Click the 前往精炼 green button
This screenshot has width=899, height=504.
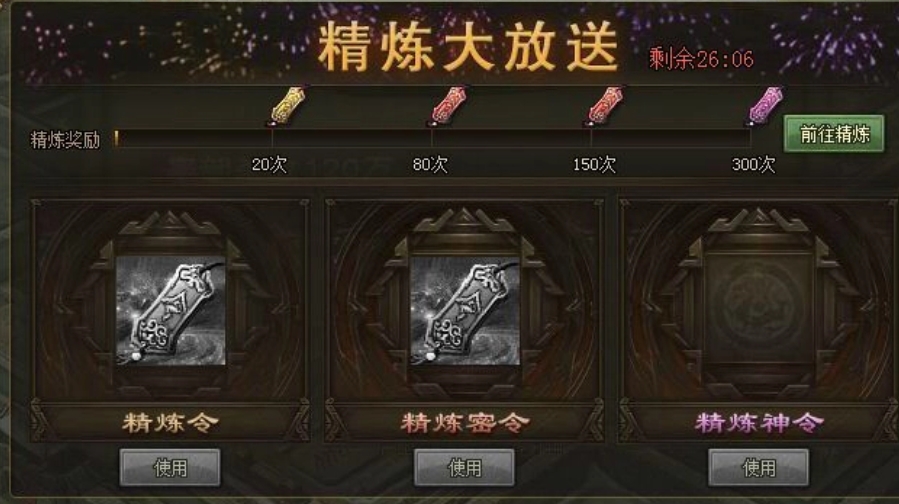click(834, 134)
